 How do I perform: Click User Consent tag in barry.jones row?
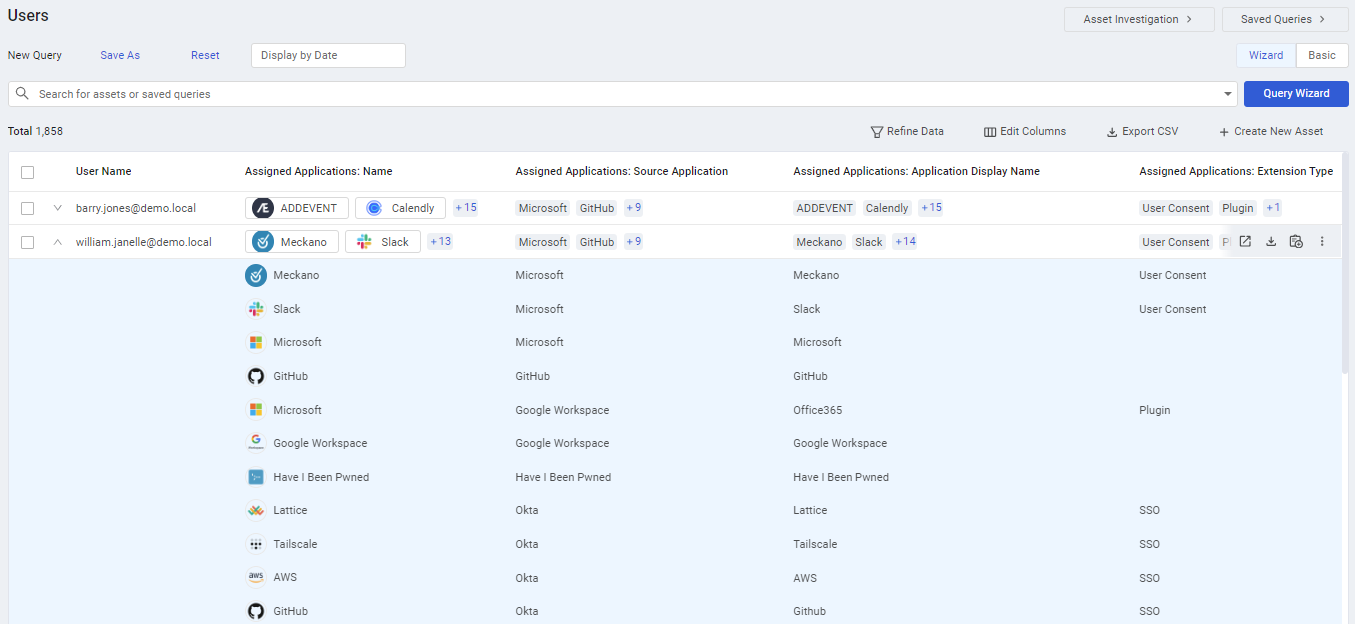1176,208
